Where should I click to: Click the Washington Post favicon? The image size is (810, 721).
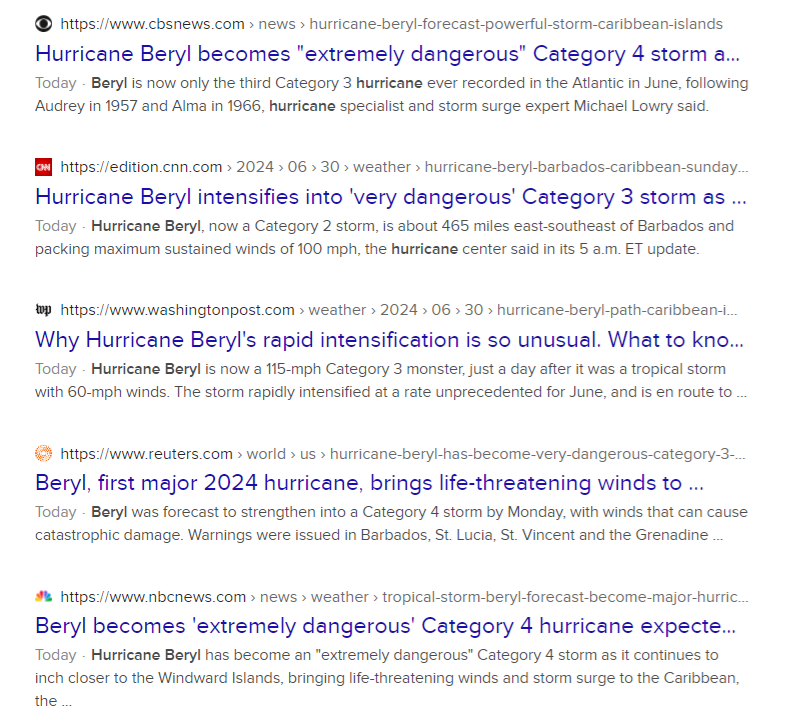(43, 310)
